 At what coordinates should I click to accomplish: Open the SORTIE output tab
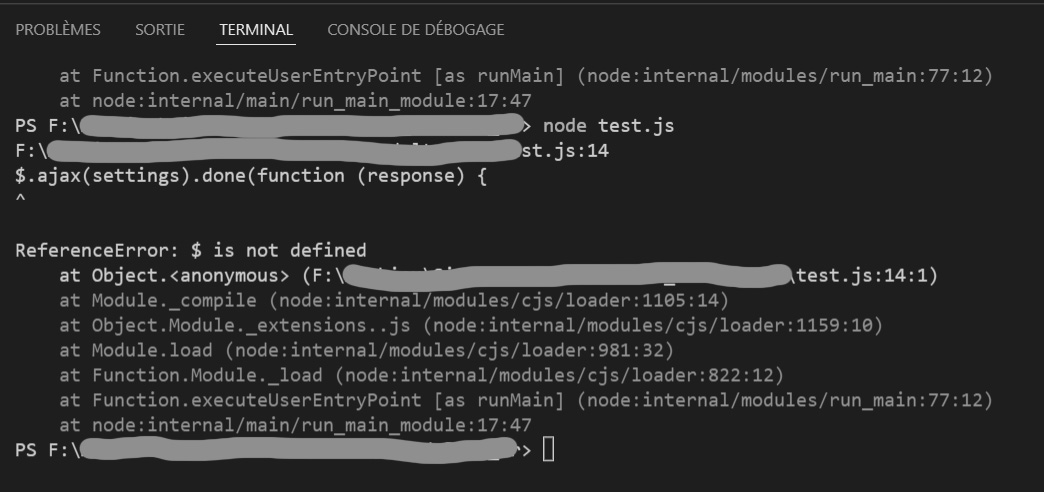click(160, 30)
